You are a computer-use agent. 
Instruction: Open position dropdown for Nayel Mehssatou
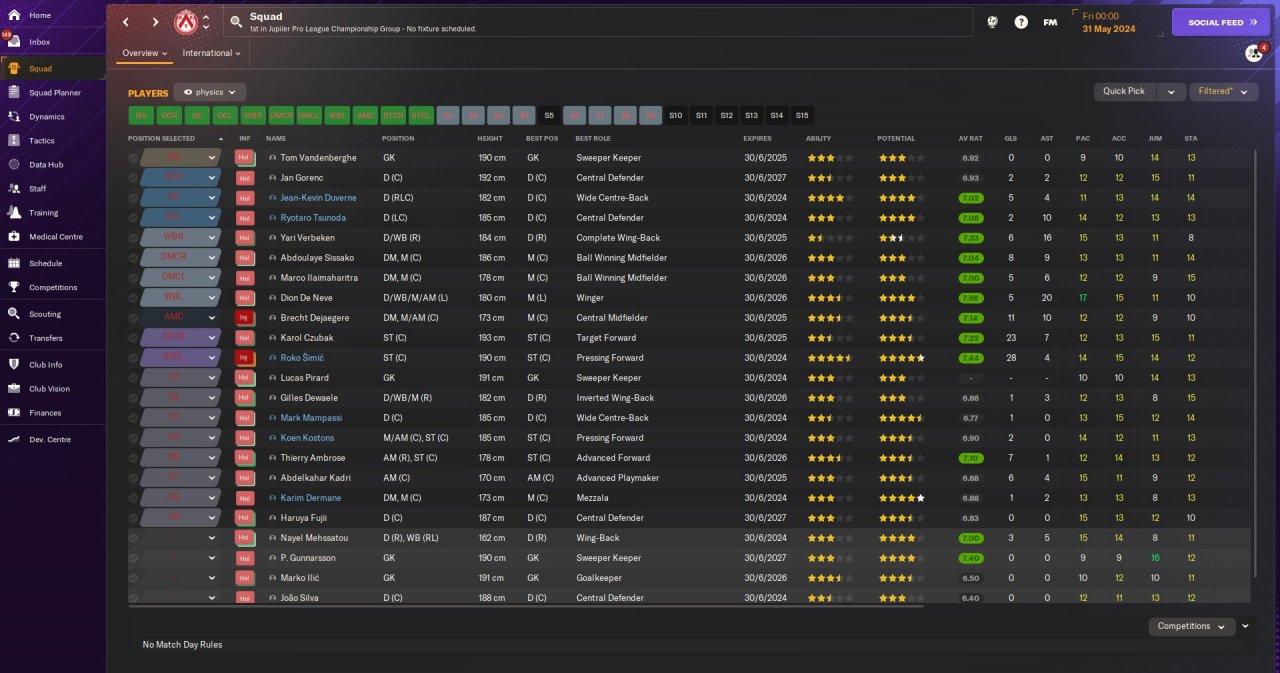point(180,537)
